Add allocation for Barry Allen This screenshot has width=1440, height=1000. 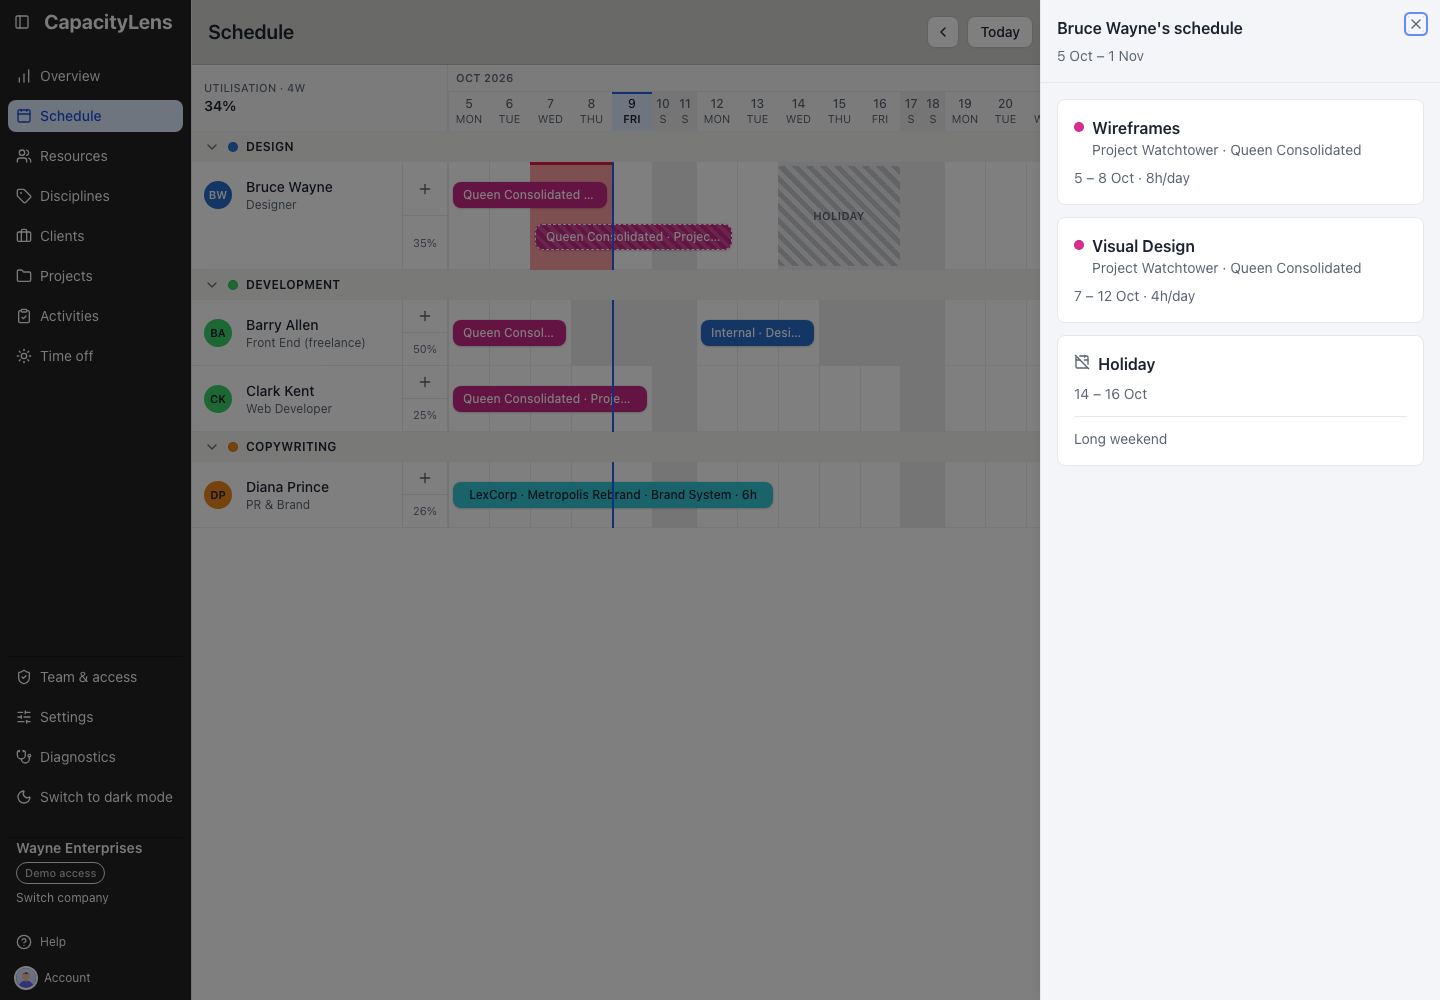point(425,316)
